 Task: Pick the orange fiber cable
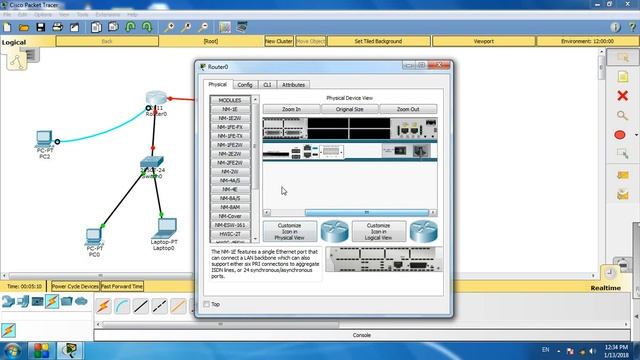pyautogui.click(x=178, y=306)
